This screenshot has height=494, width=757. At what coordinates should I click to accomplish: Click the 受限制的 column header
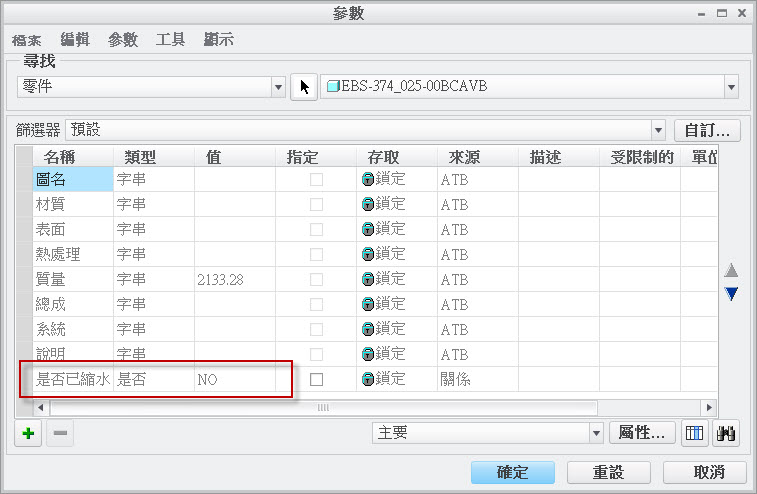(x=640, y=157)
